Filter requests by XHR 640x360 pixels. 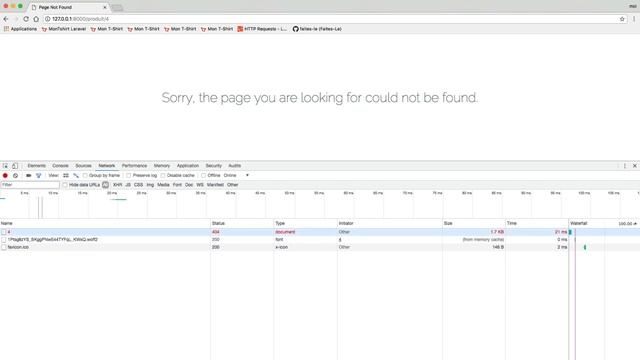tap(118, 185)
